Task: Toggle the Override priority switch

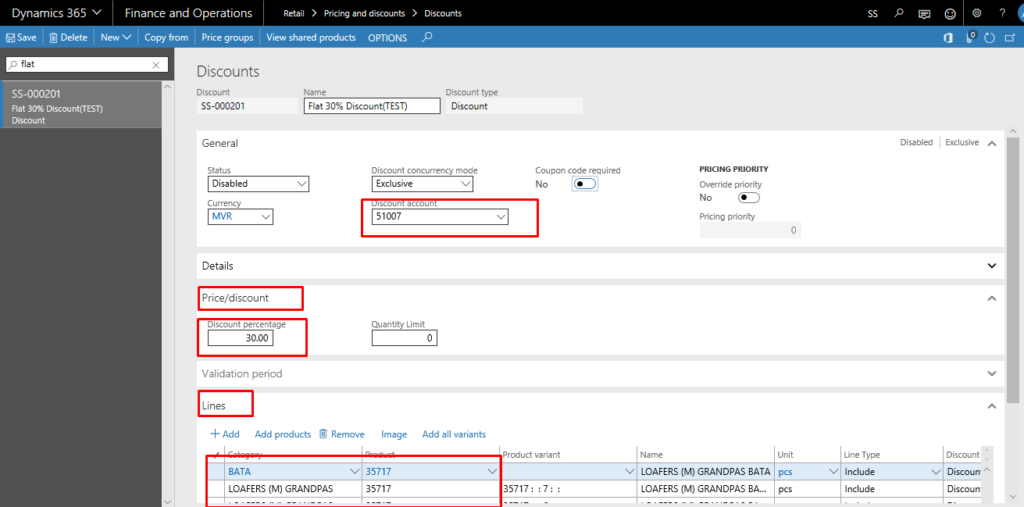Action: click(748, 198)
